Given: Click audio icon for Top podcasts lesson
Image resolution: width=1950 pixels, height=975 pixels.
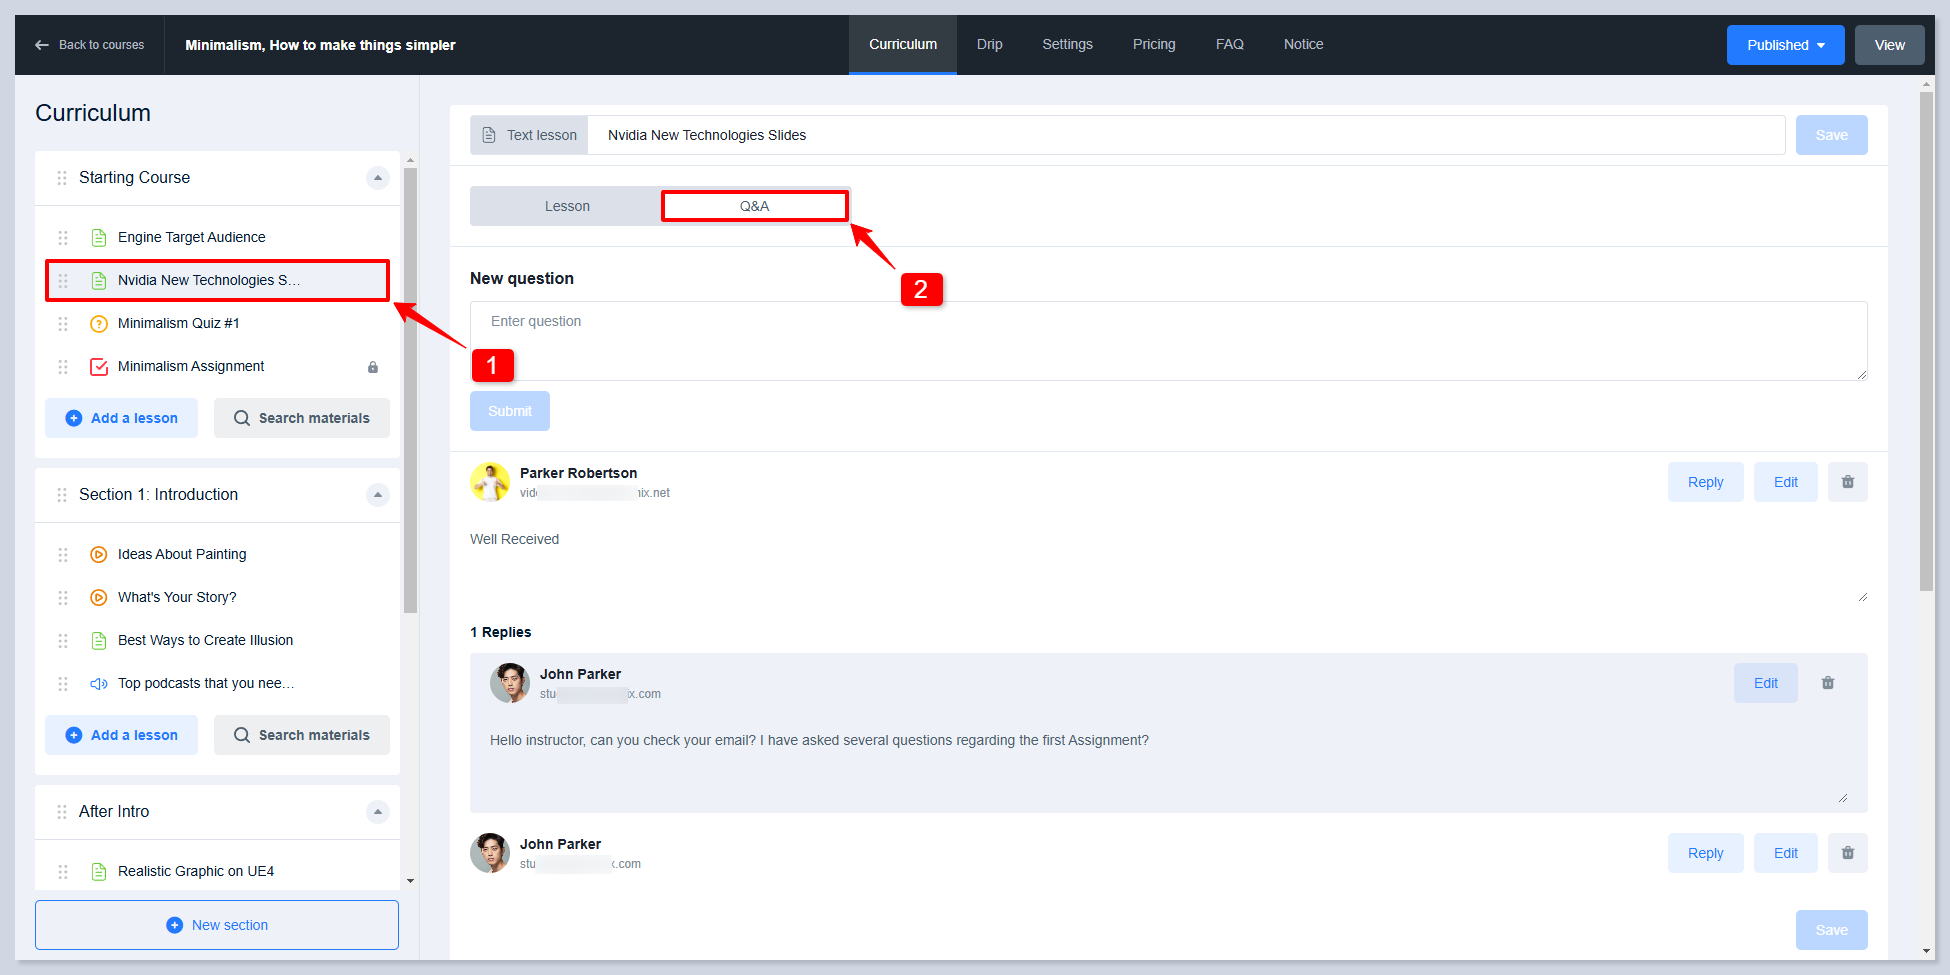Looking at the screenshot, I should coord(99,684).
